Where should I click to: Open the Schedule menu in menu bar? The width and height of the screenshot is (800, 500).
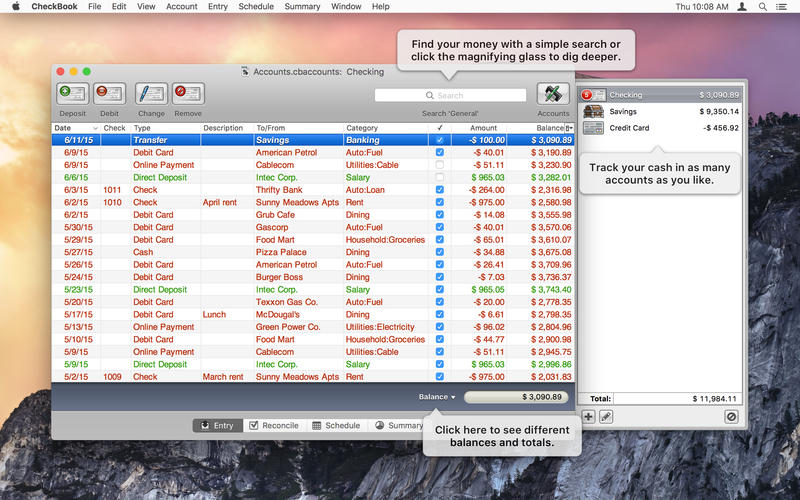[x=256, y=6]
